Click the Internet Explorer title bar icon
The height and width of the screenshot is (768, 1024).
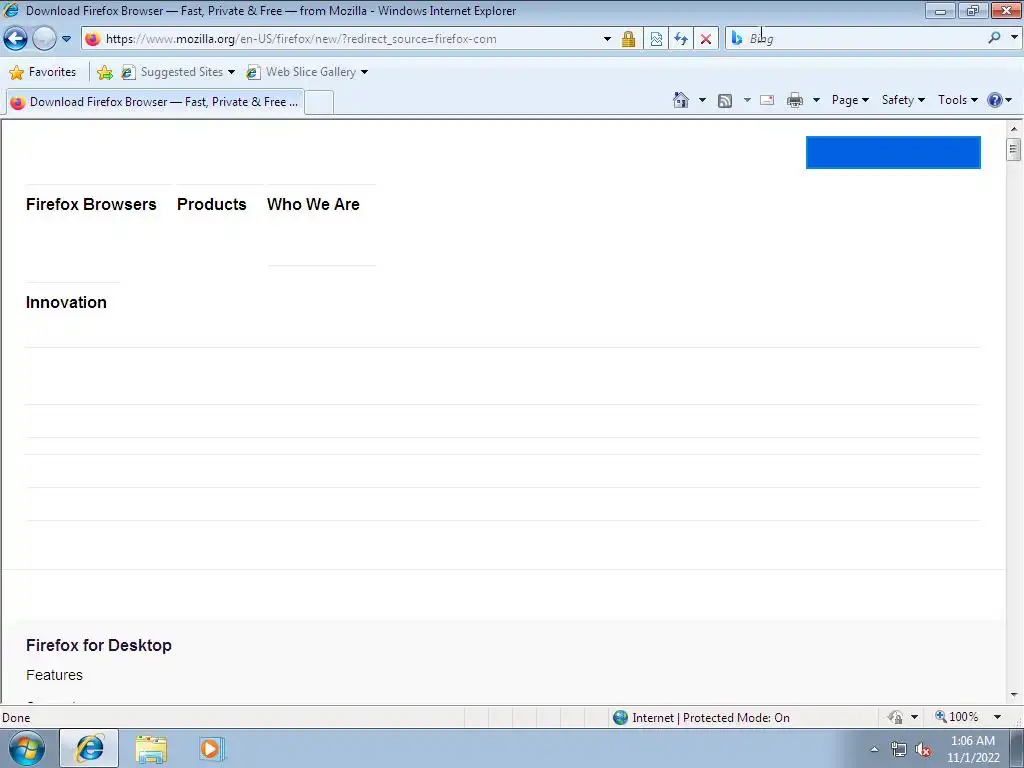pyautogui.click(x=11, y=10)
